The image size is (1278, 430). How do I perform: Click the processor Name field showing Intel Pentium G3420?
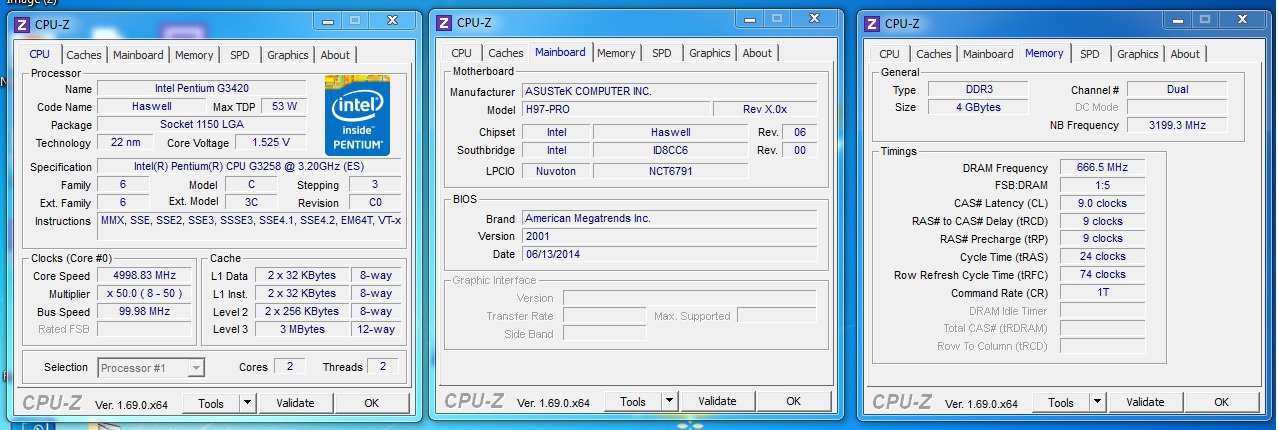click(x=201, y=89)
